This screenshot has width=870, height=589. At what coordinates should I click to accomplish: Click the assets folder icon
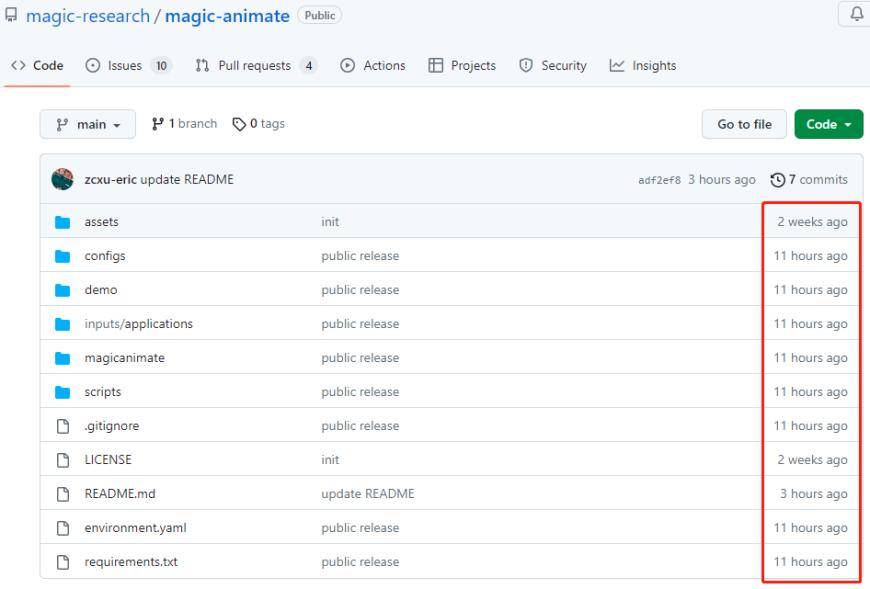tap(63, 222)
